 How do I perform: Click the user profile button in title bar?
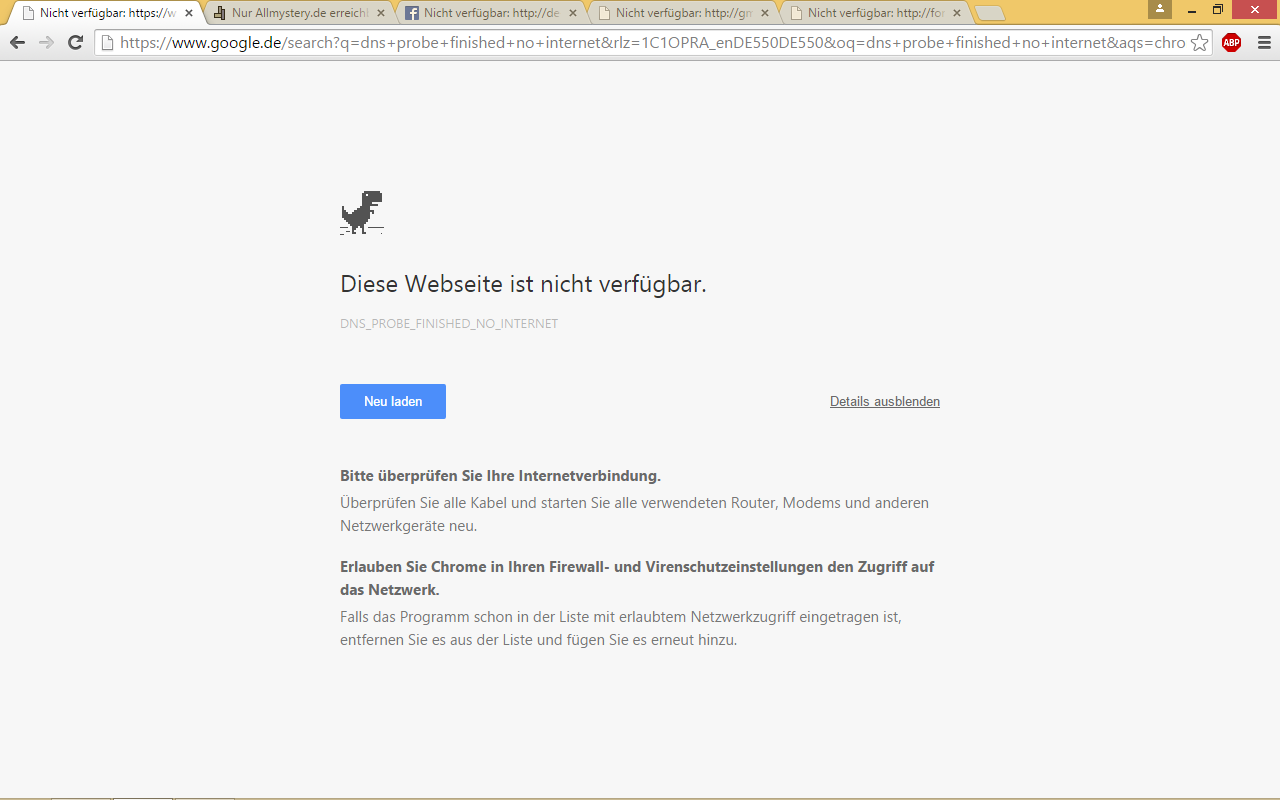click(x=1160, y=9)
